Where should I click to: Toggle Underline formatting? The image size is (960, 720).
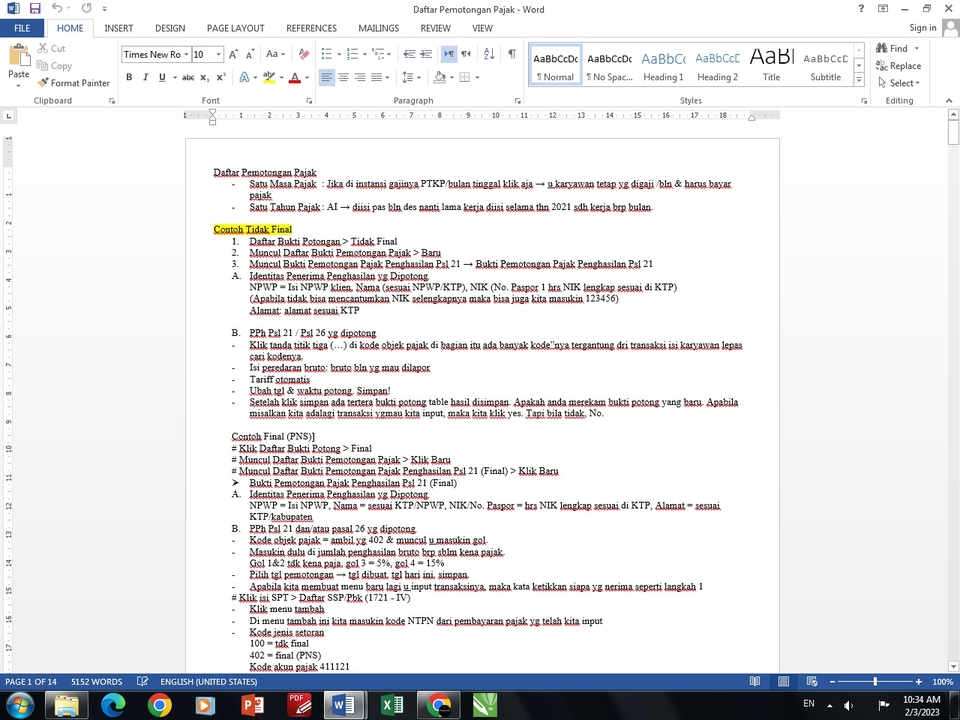pos(162,77)
